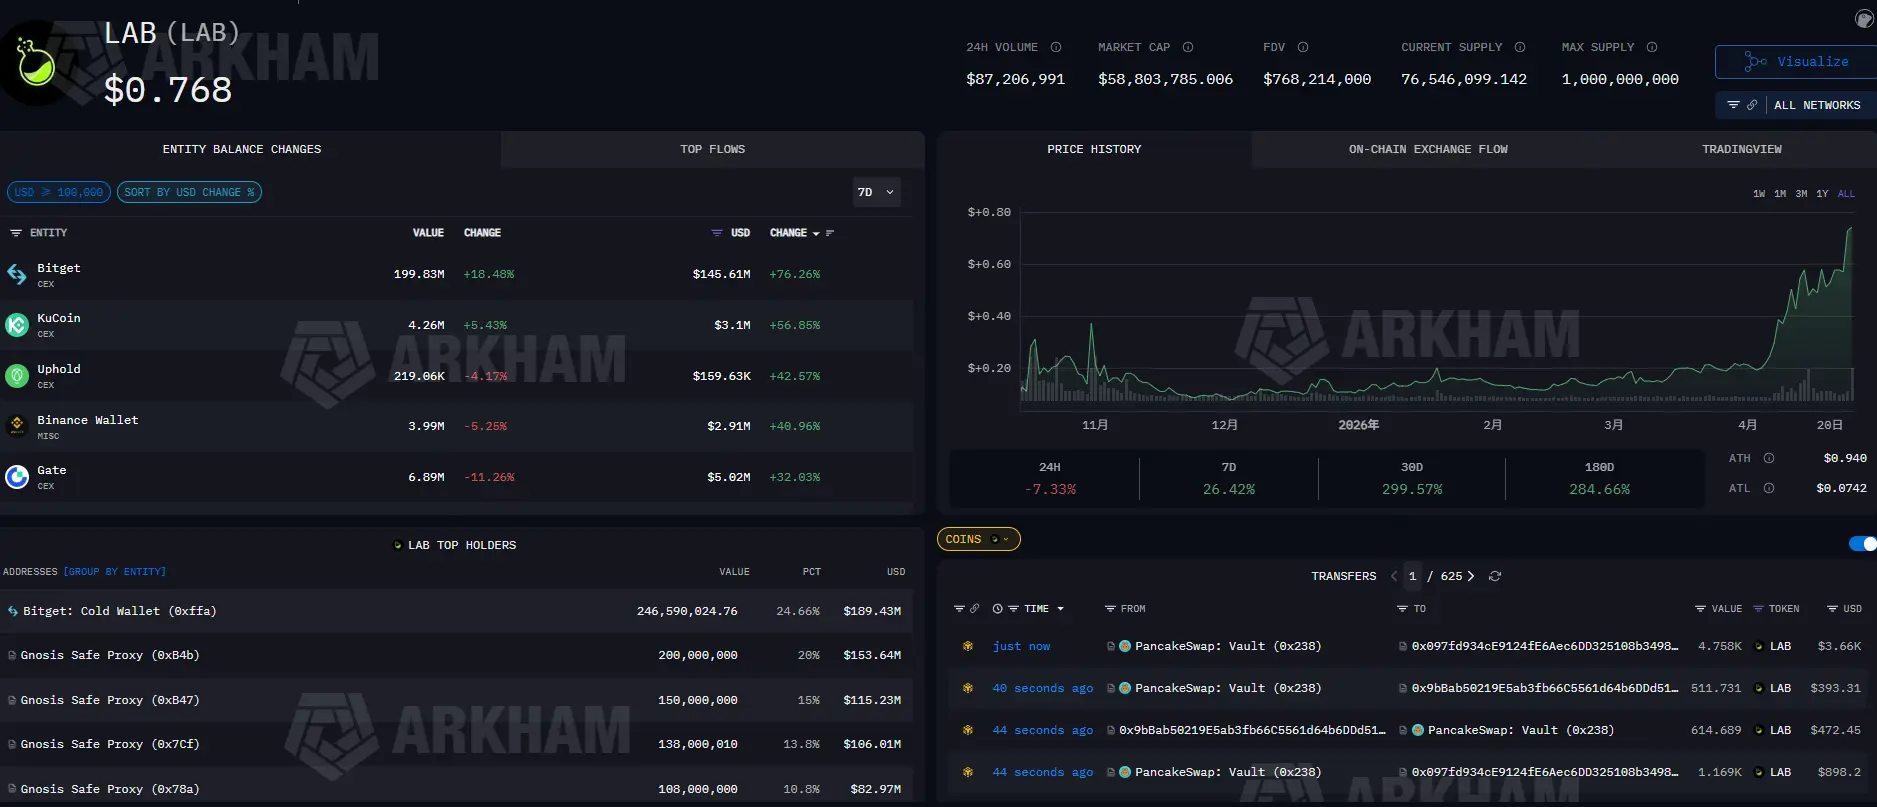Viewport: 1877px width, 807px height.
Task: Toggle the SORT BY USD CHANGE % chip
Action: [189, 192]
